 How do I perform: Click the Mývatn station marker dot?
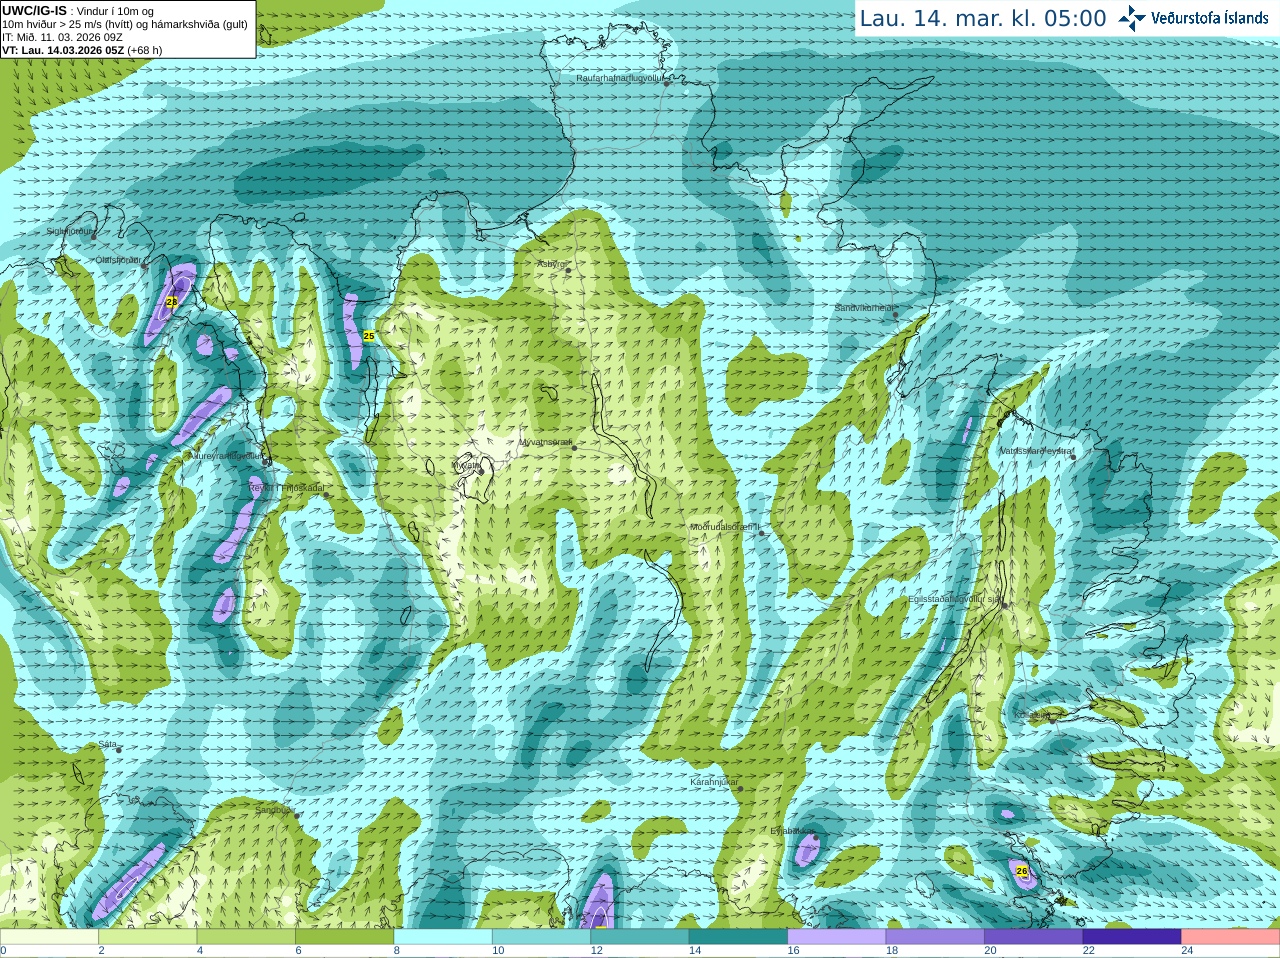pos(481,471)
